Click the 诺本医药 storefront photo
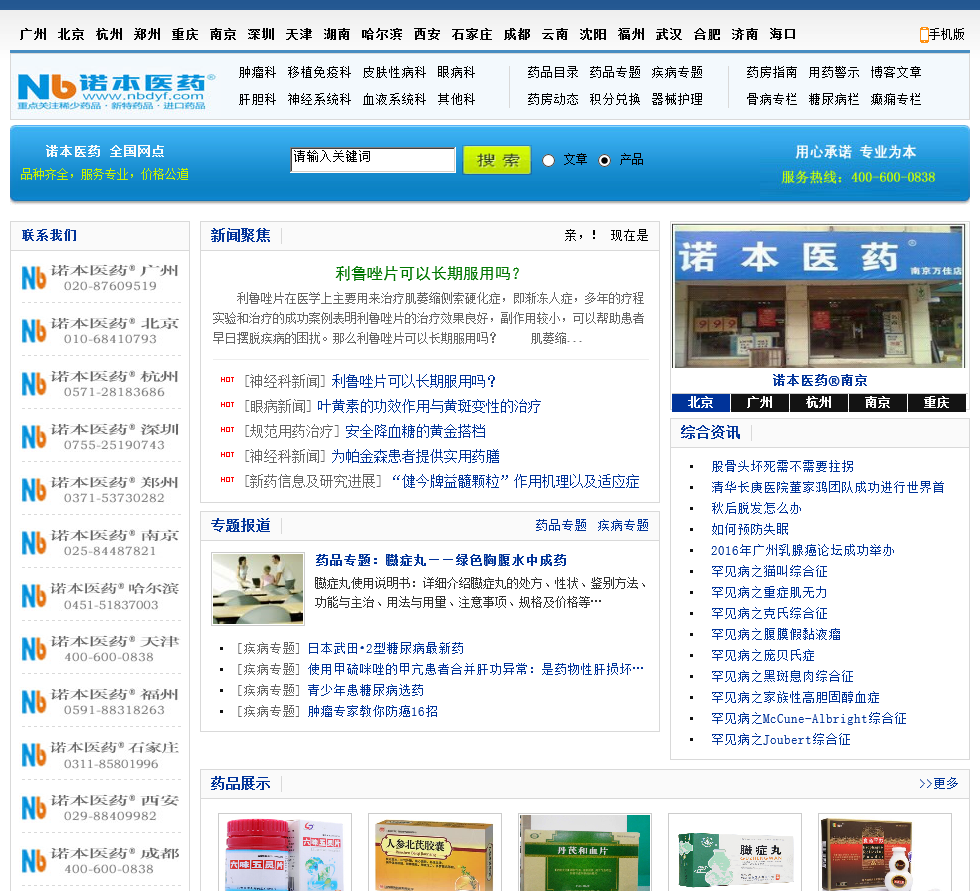 [819, 296]
